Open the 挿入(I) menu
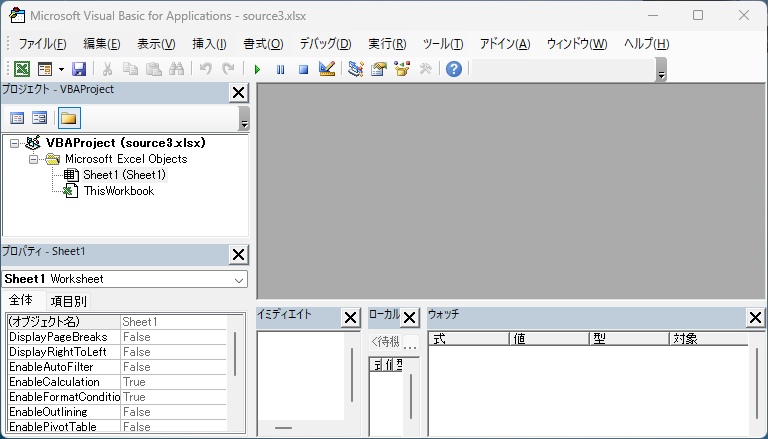The height and width of the screenshot is (439, 768). pos(209,44)
